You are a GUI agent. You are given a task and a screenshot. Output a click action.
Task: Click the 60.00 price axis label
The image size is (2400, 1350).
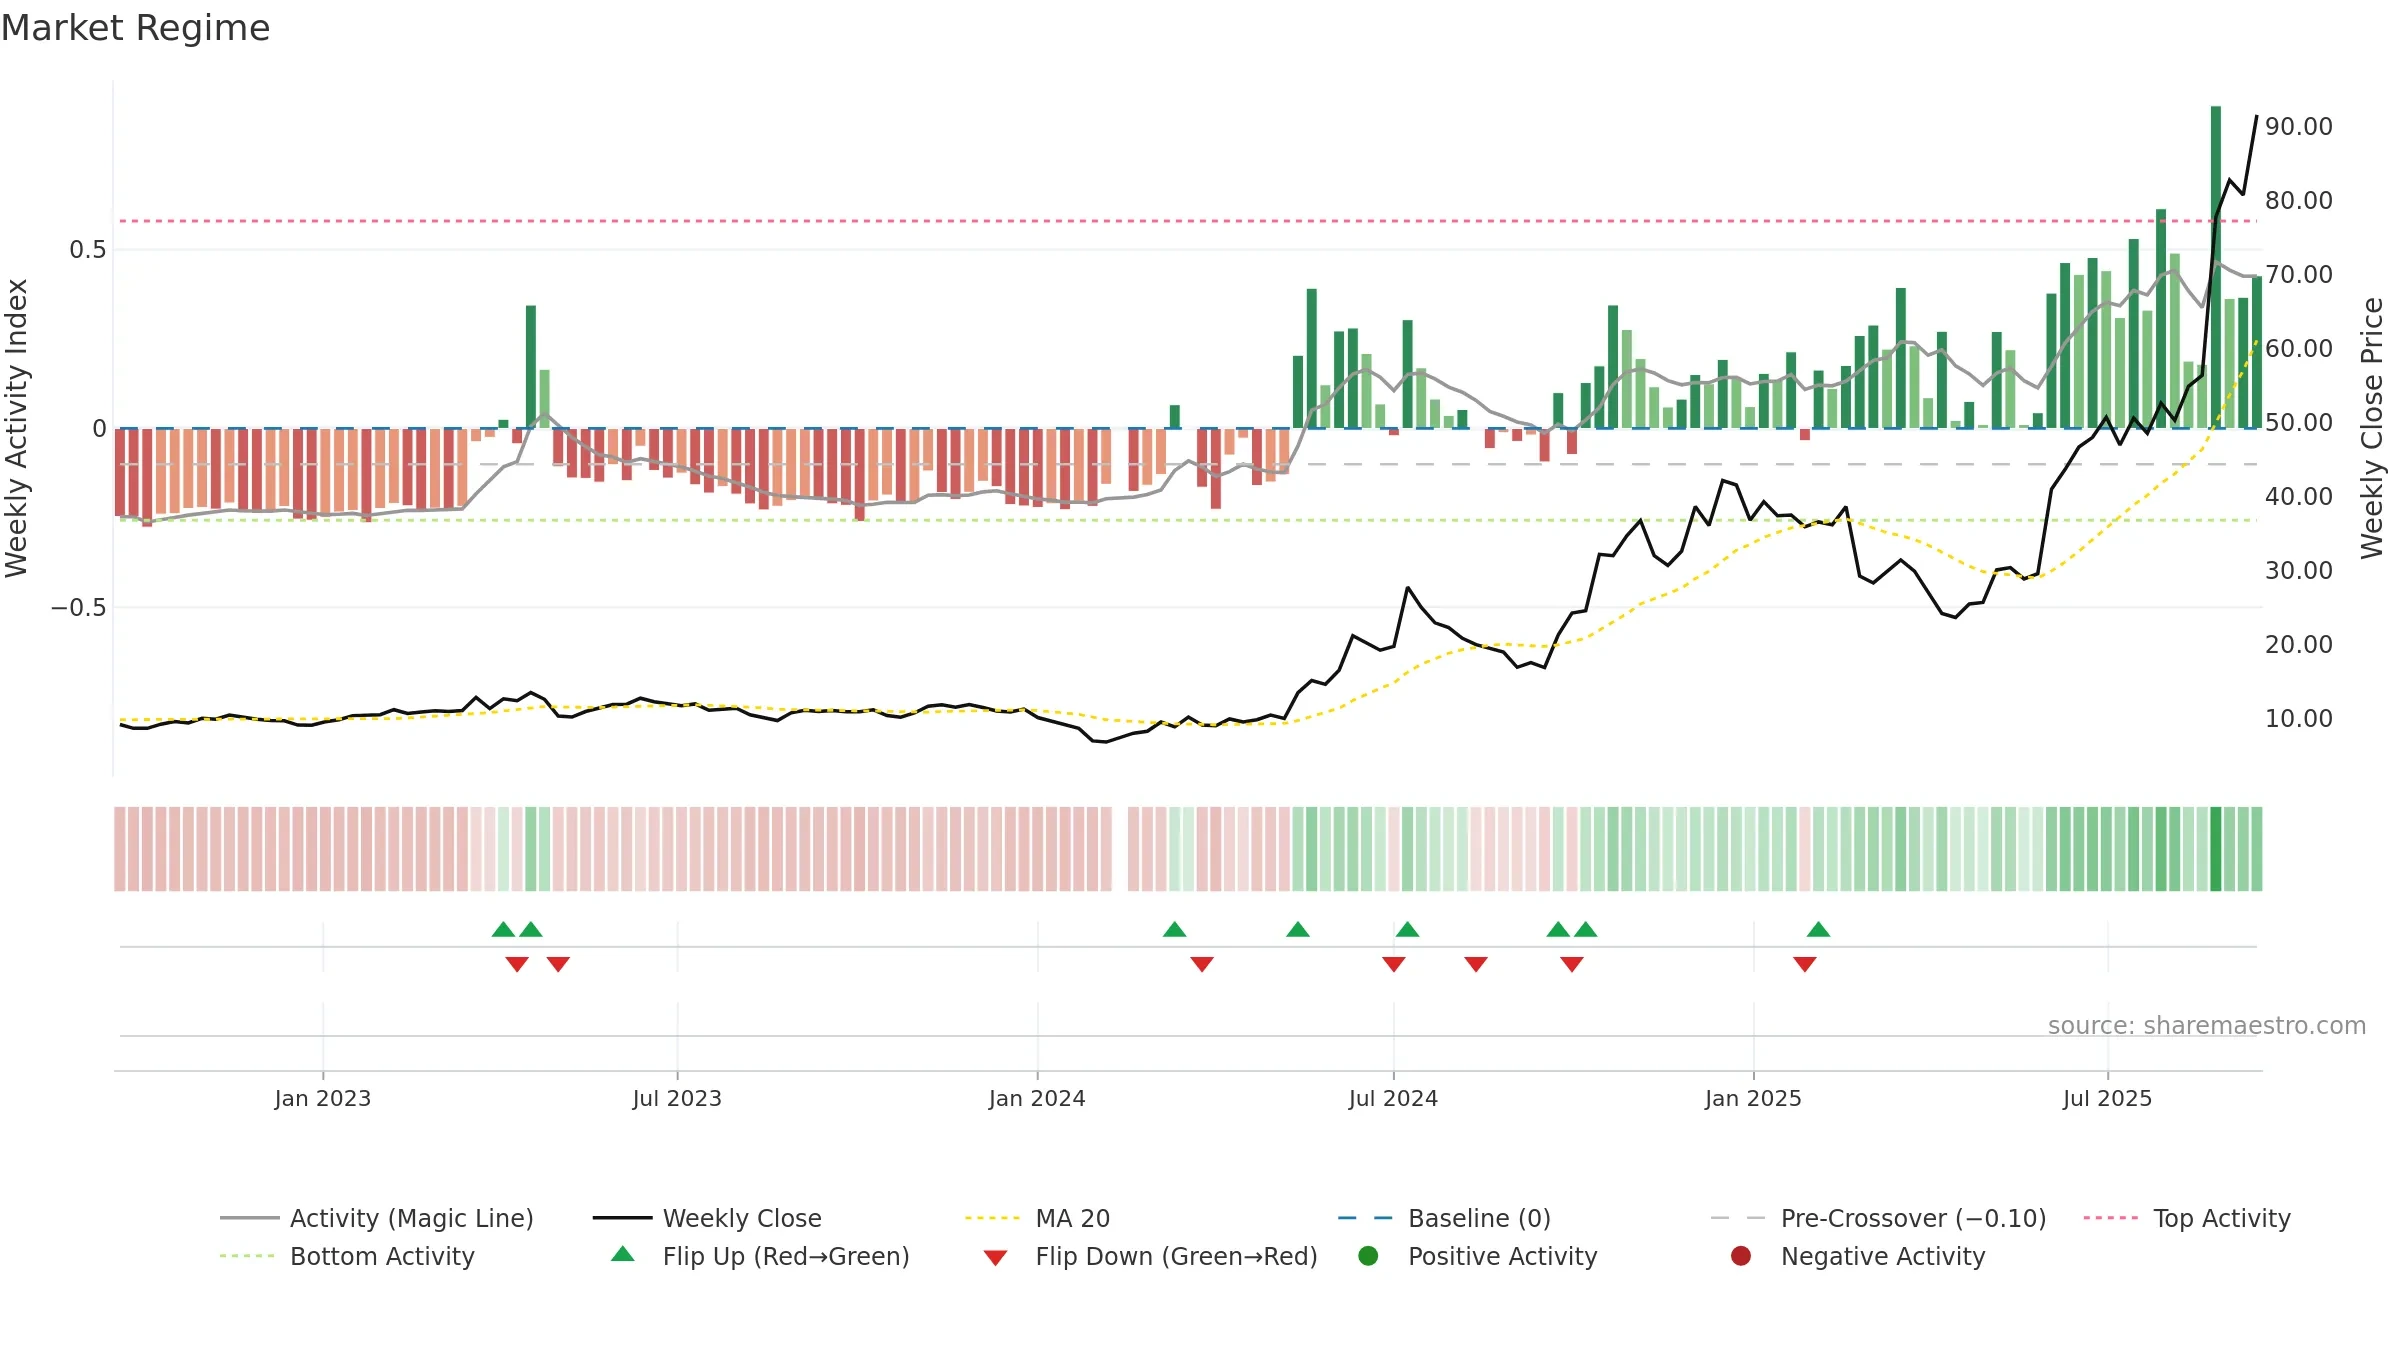[2298, 349]
